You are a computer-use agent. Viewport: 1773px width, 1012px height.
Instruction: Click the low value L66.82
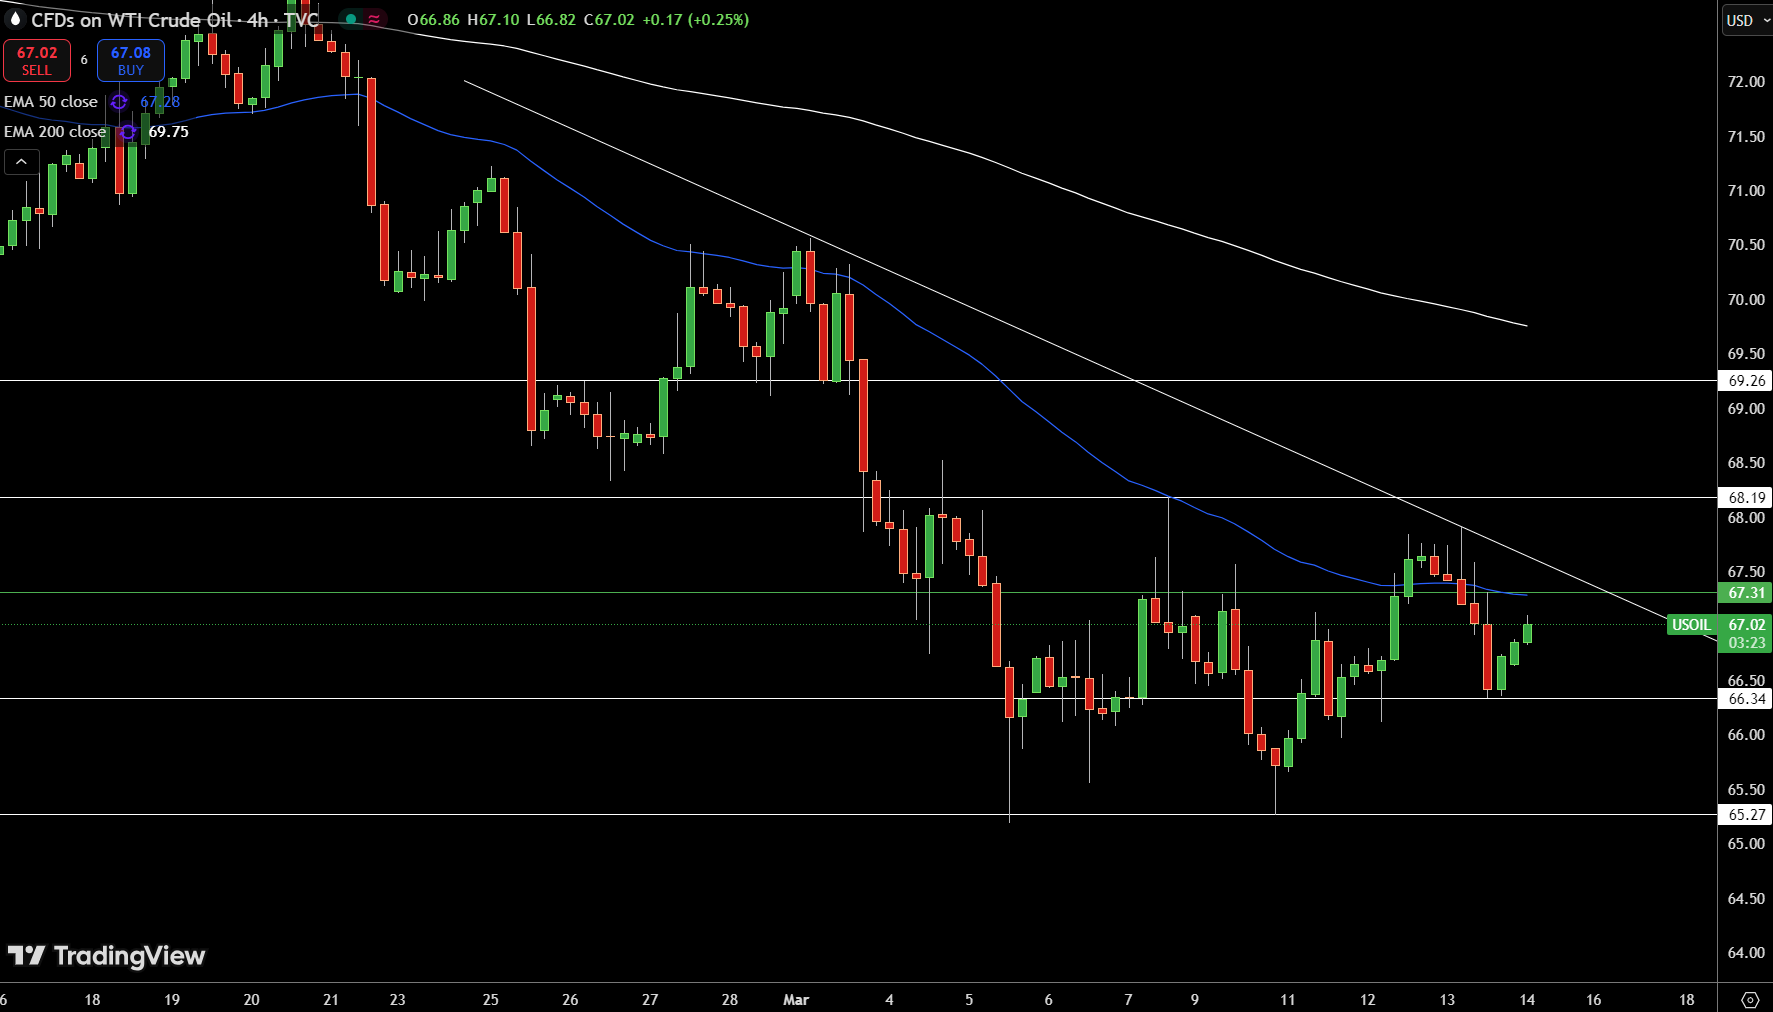(x=551, y=20)
